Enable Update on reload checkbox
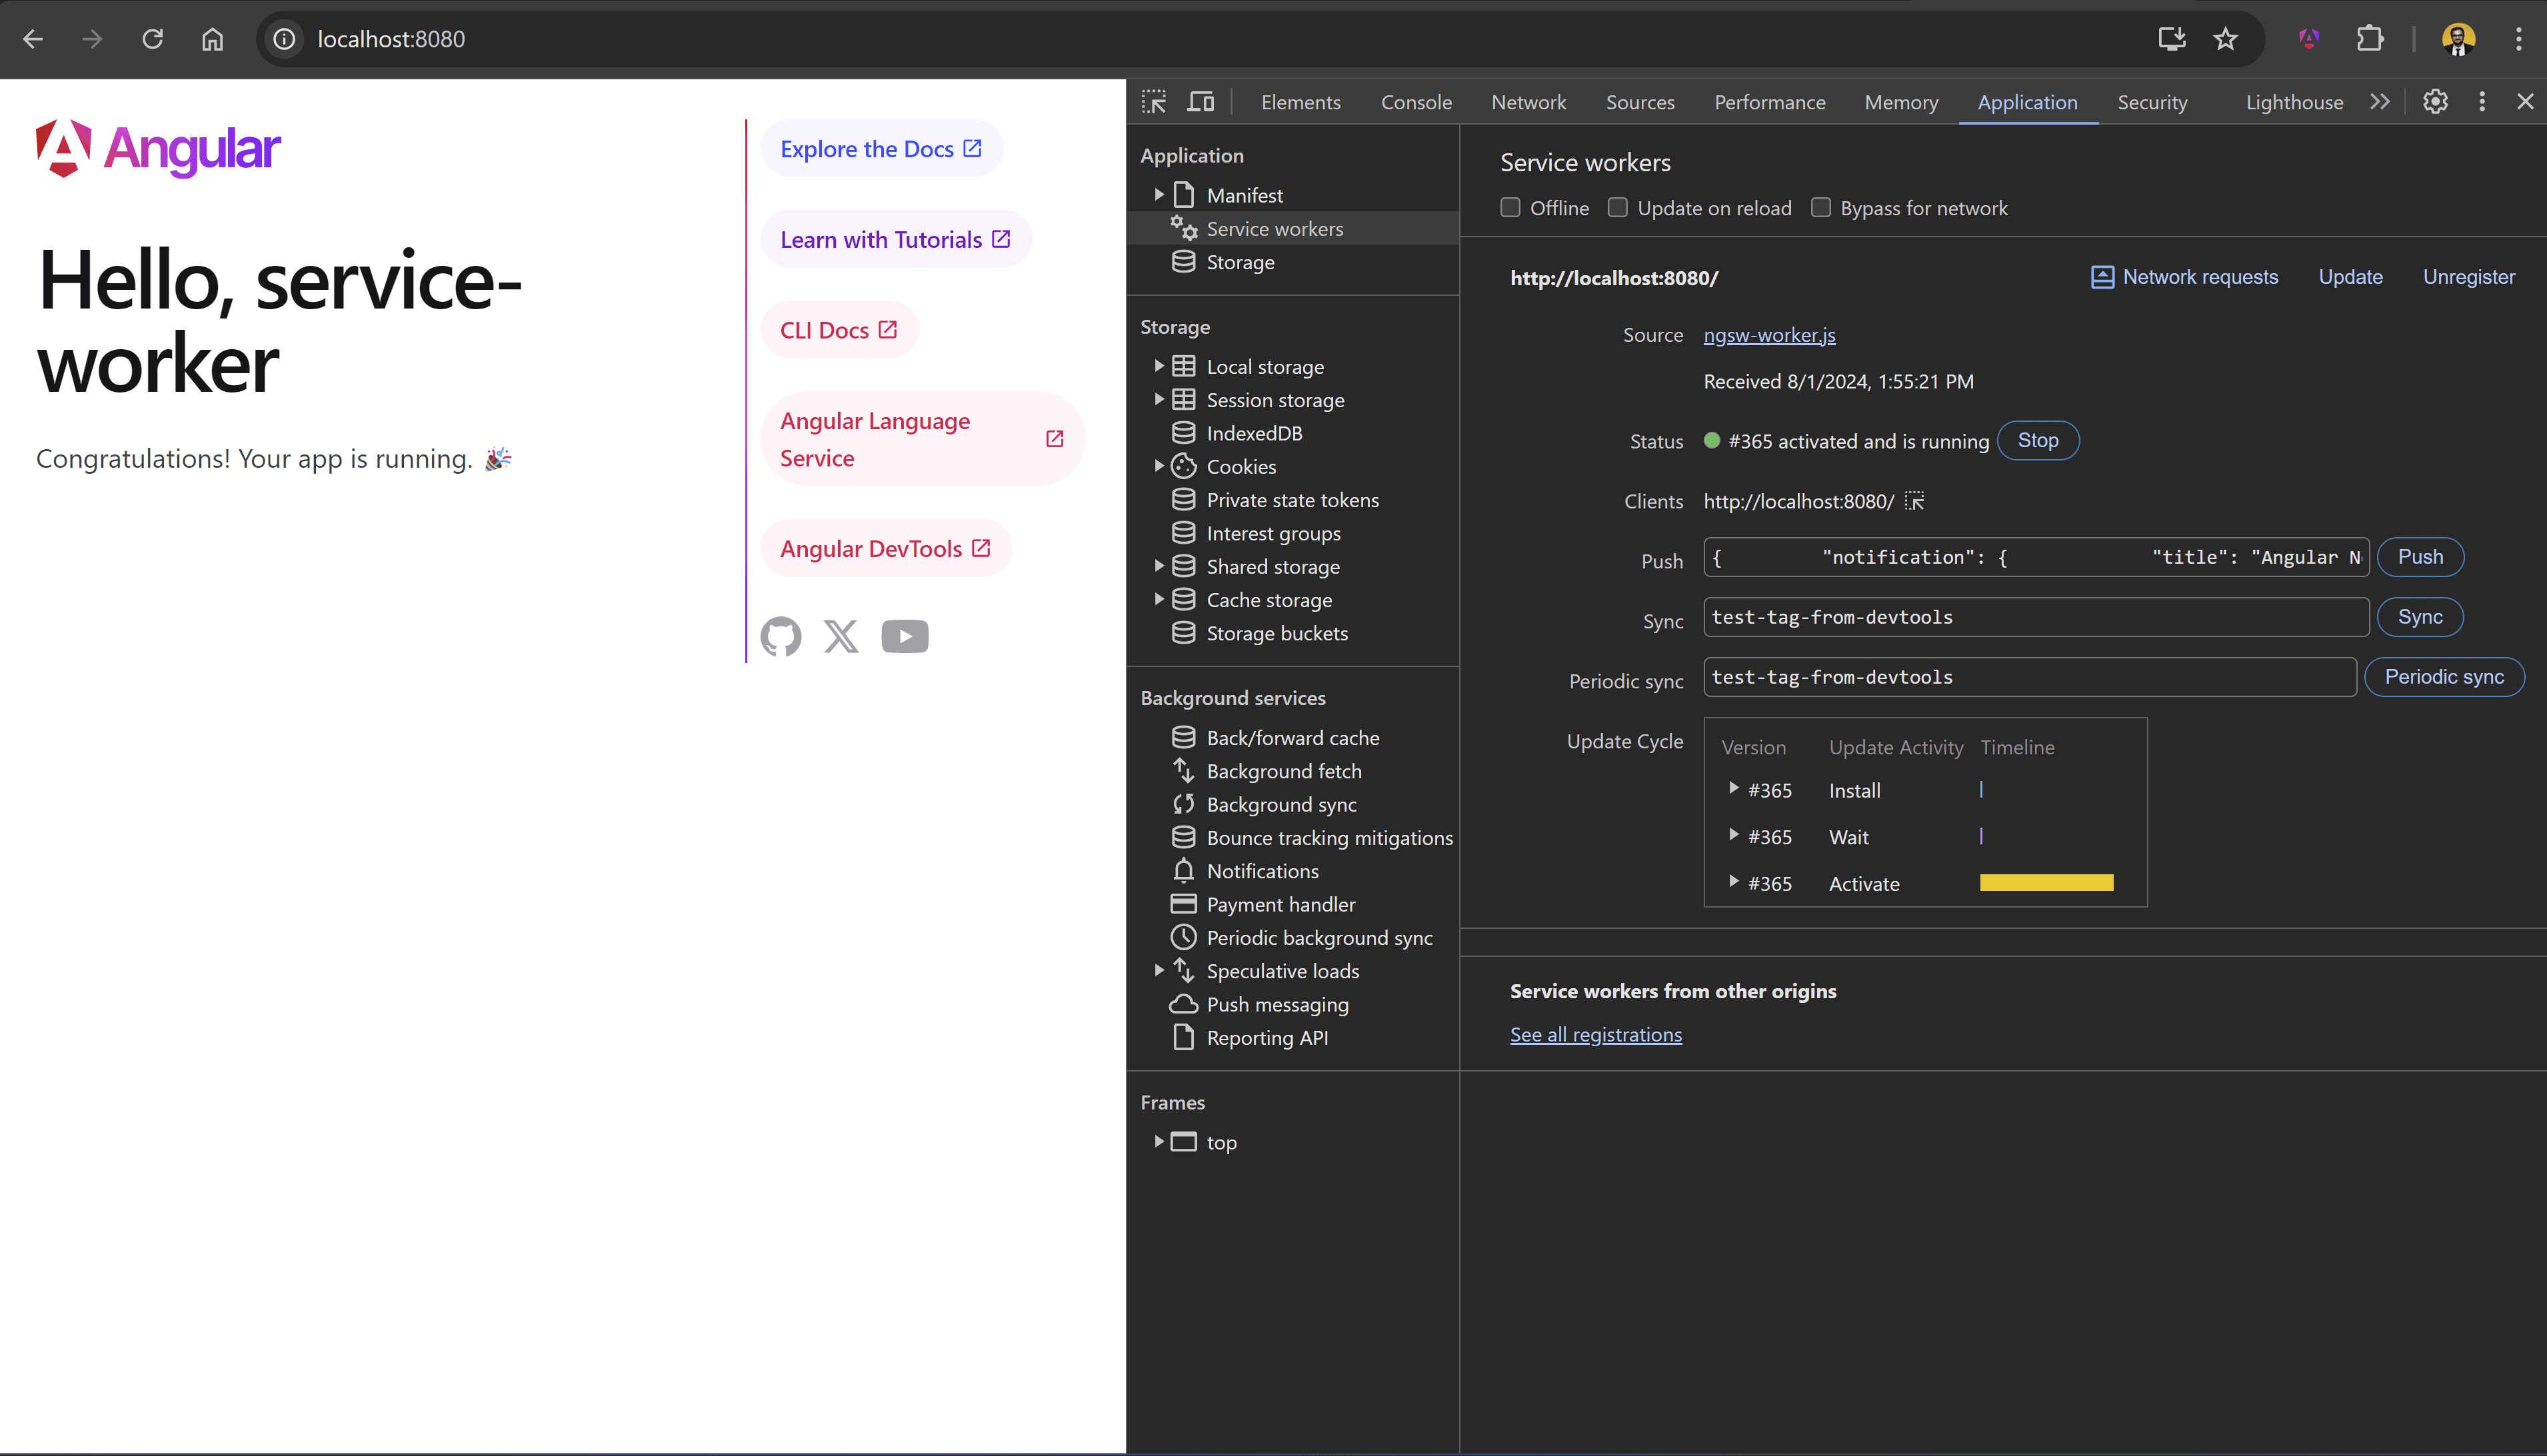The width and height of the screenshot is (2547, 1456). pyautogui.click(x=1616, y=207)
